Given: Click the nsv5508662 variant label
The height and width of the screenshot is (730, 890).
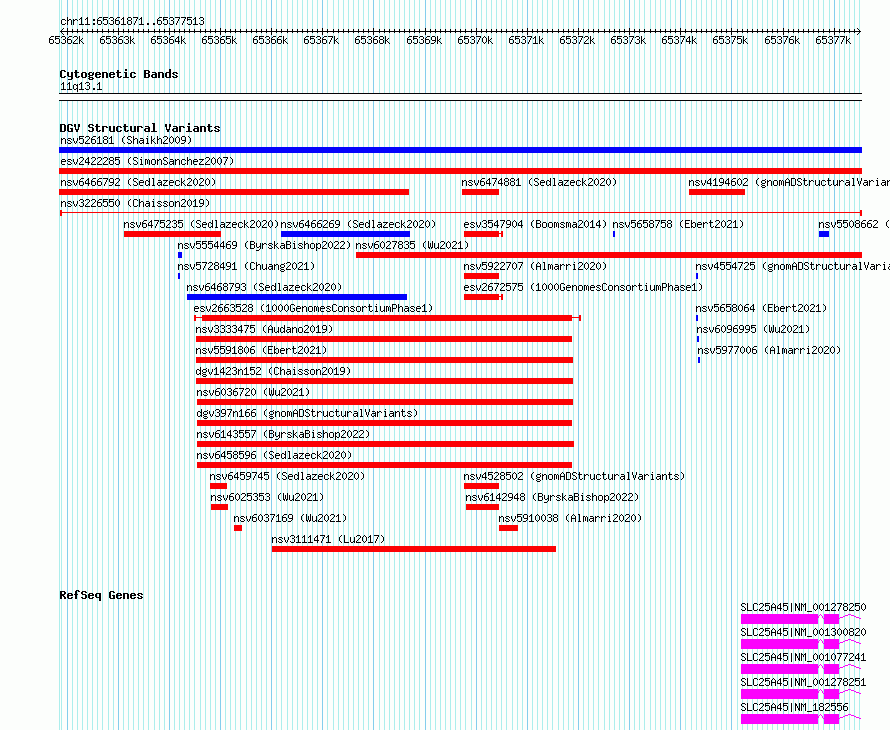Looking at the screenshot, I should pos(854,224).
